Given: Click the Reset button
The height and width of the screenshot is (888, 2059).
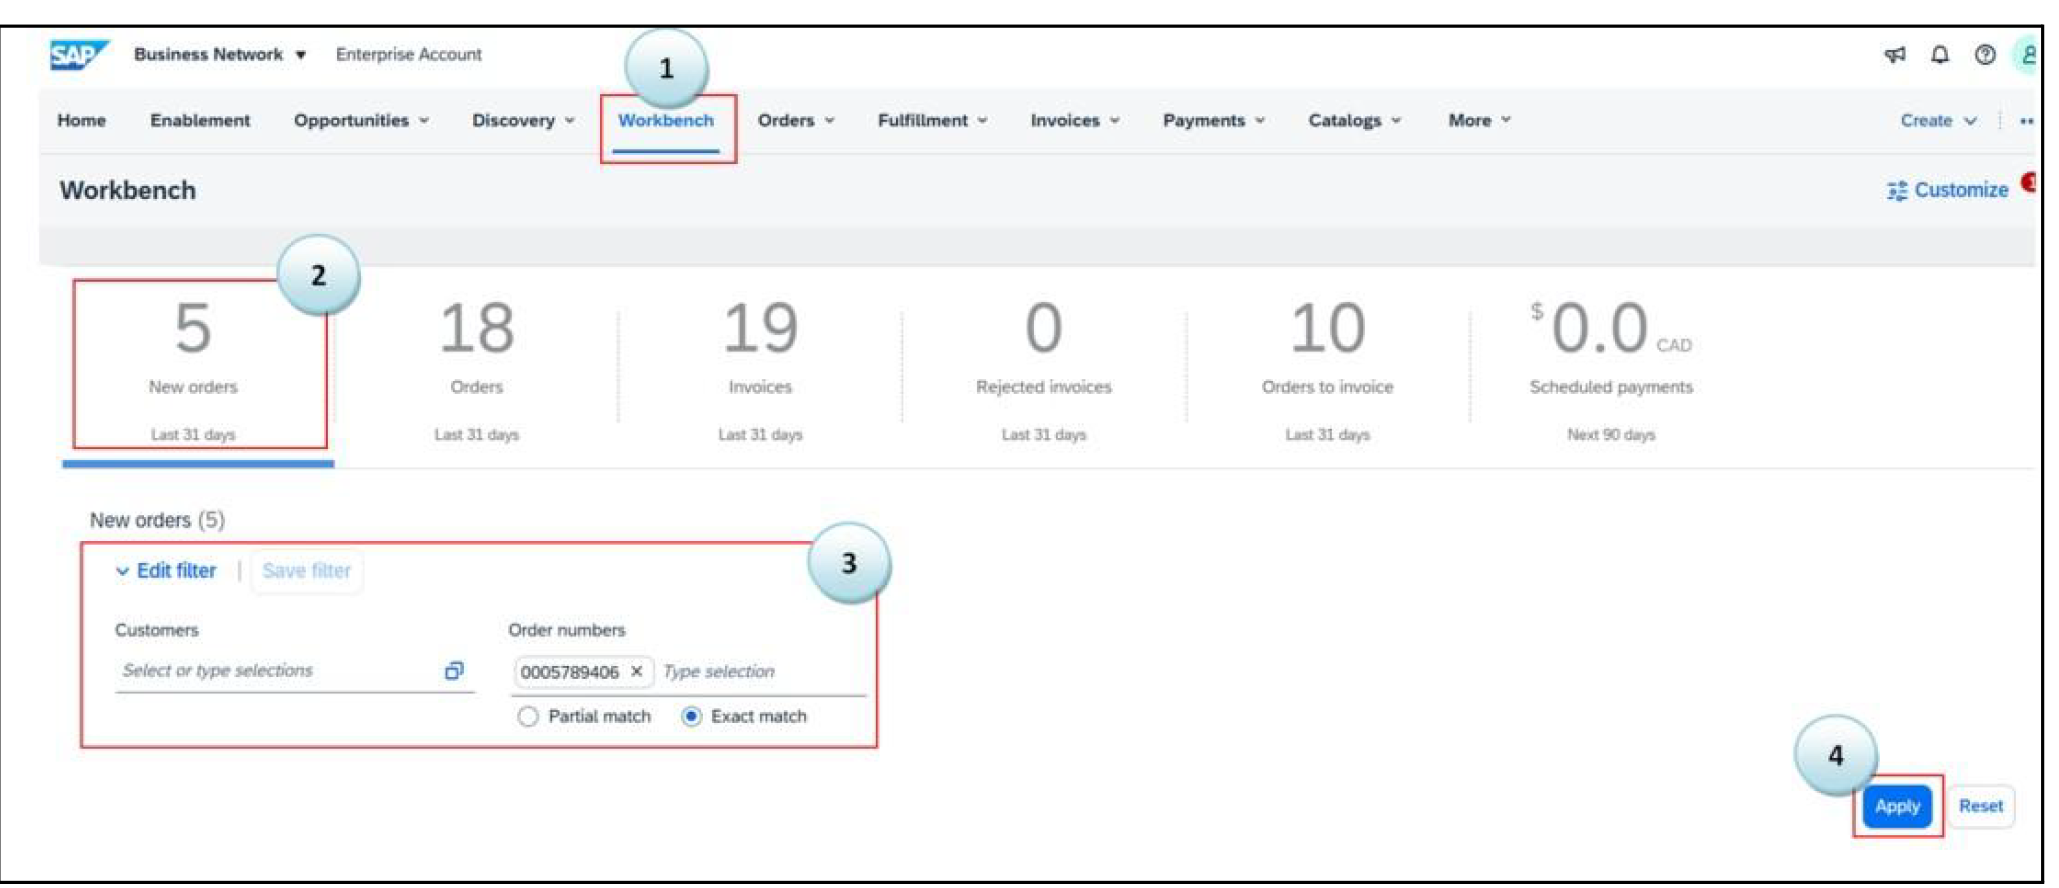Looking at the screenshot, I should pos(1980,806).
